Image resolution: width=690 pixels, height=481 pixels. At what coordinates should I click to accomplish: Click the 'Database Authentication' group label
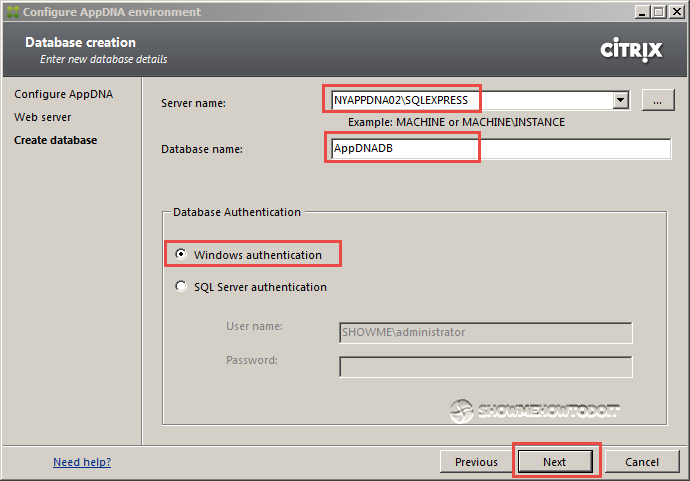click(237, 212)
